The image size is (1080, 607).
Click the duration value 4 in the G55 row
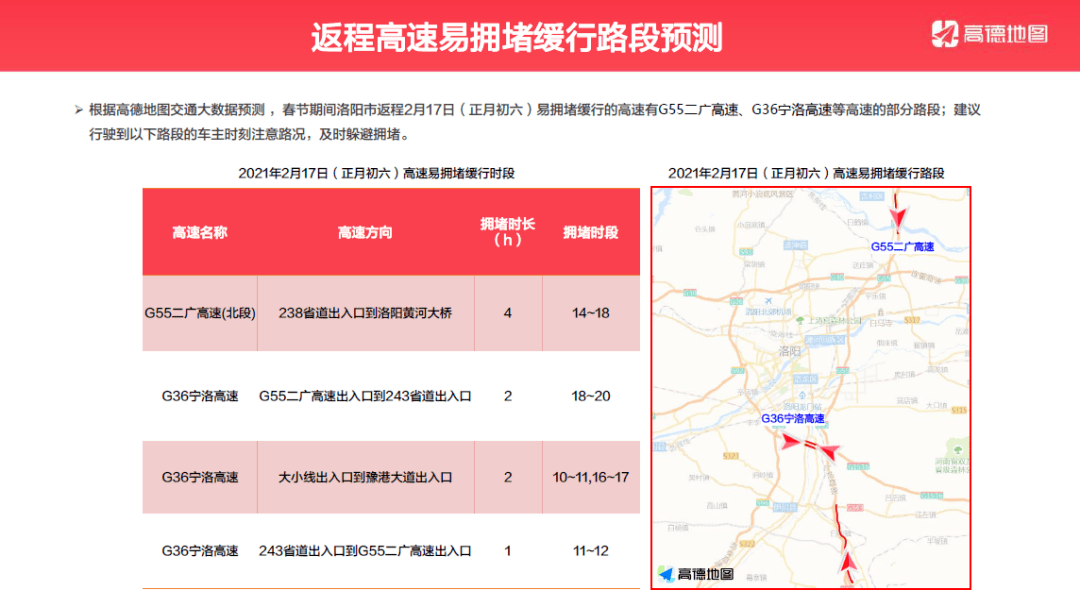point(508,313)
